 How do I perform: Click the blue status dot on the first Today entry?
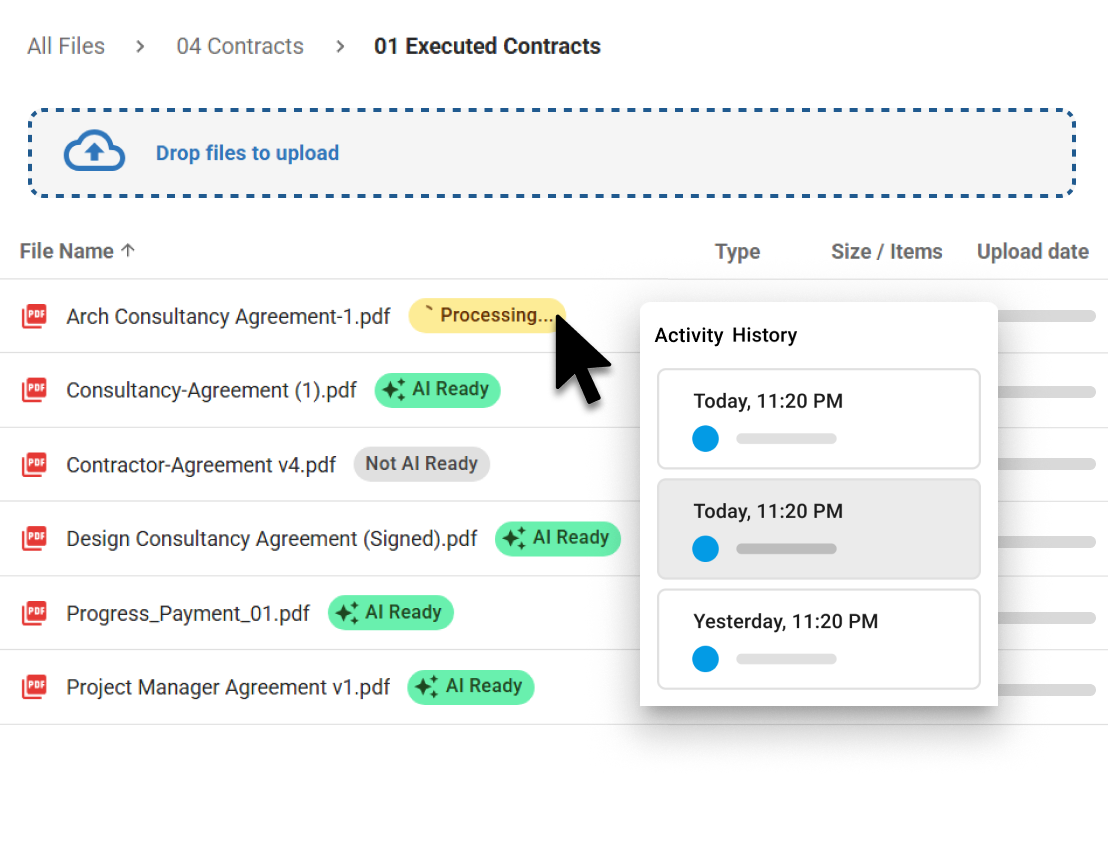(705, 438)
